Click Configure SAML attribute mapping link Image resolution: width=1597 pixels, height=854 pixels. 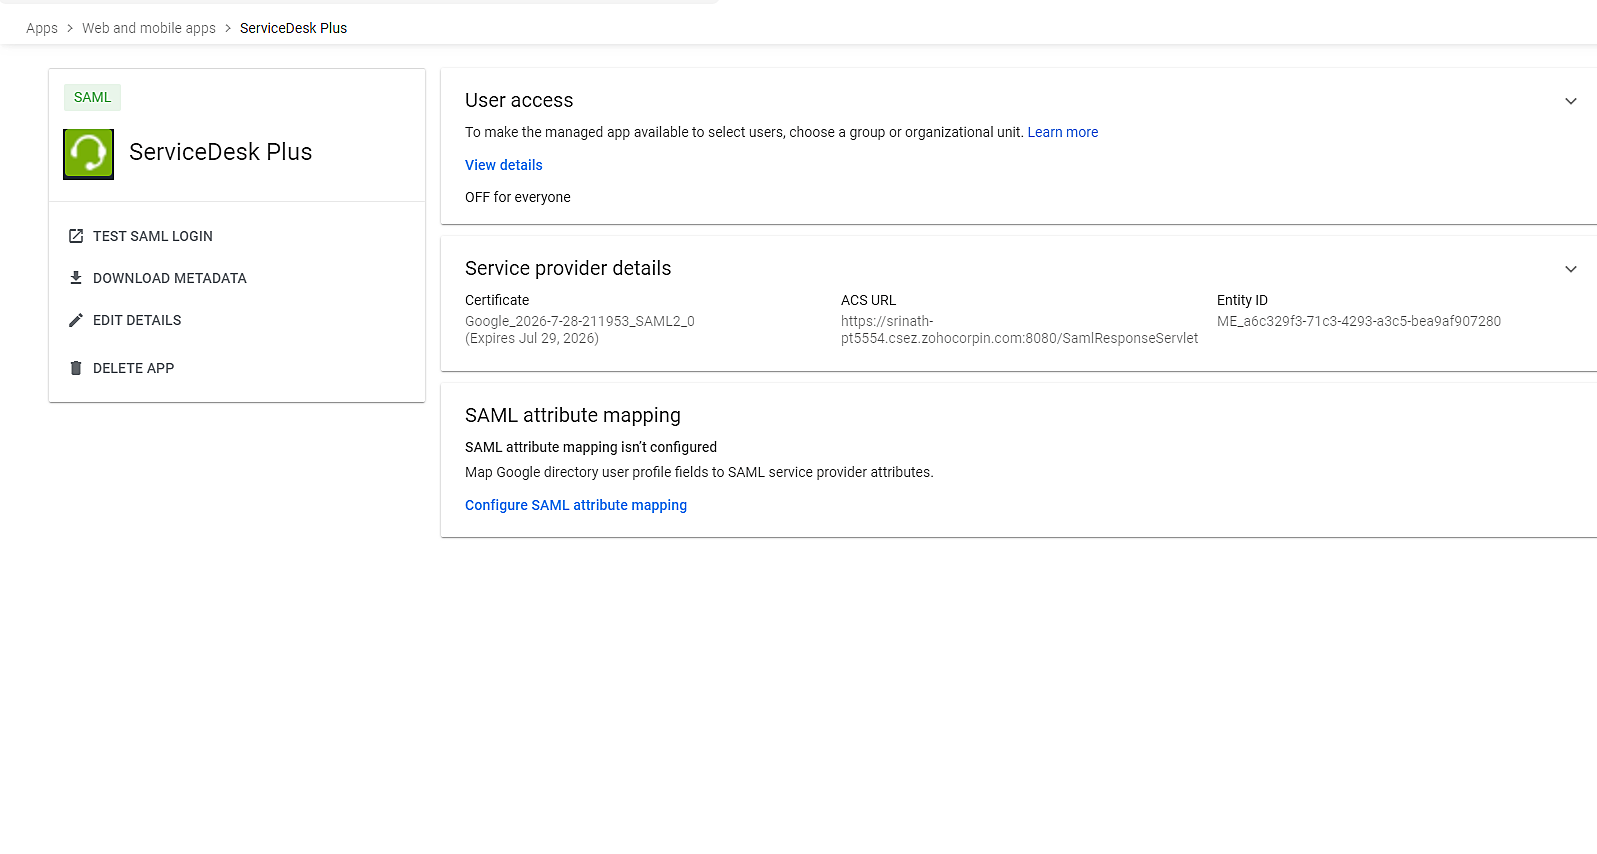pos(576,505)
